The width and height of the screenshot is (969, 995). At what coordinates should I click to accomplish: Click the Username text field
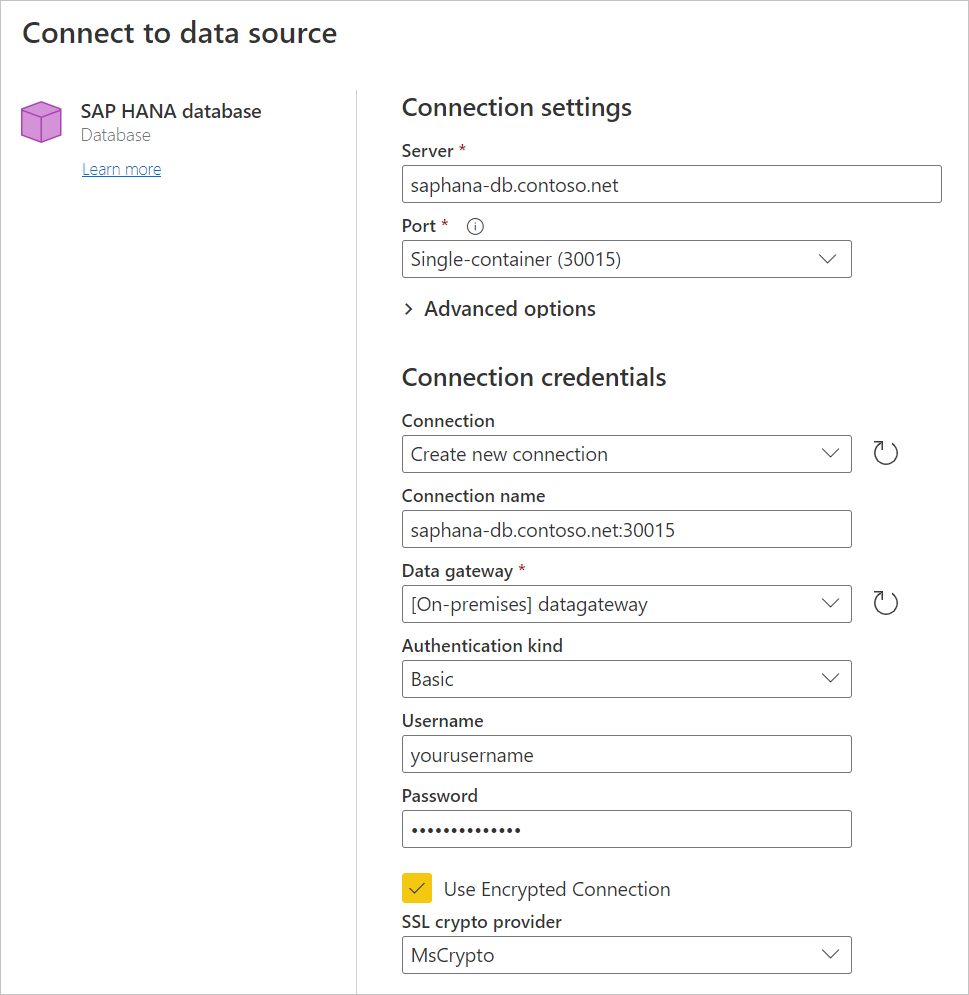pos(626,754)
